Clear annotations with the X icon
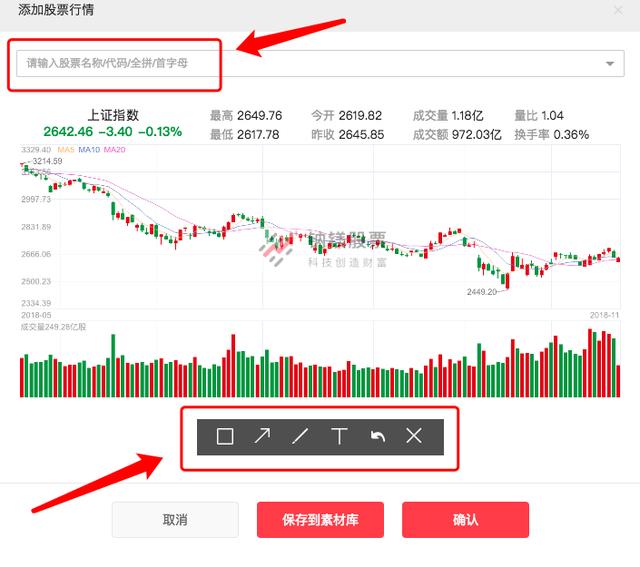 point(414,436)
